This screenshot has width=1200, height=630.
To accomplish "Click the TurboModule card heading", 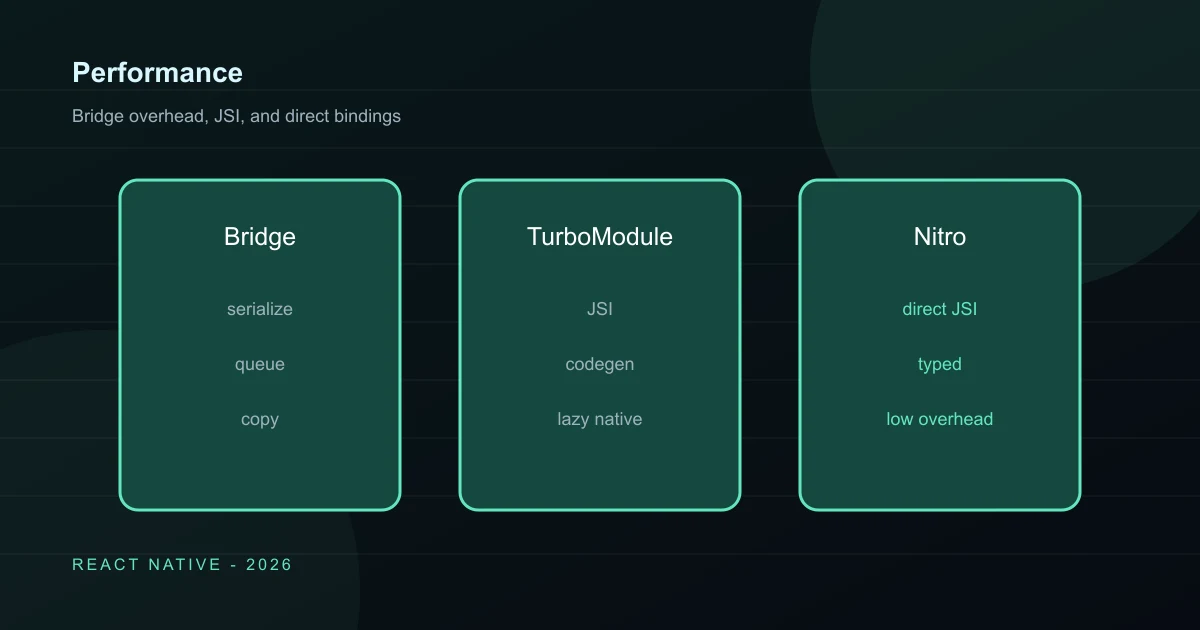I will [x=600, y=237].
